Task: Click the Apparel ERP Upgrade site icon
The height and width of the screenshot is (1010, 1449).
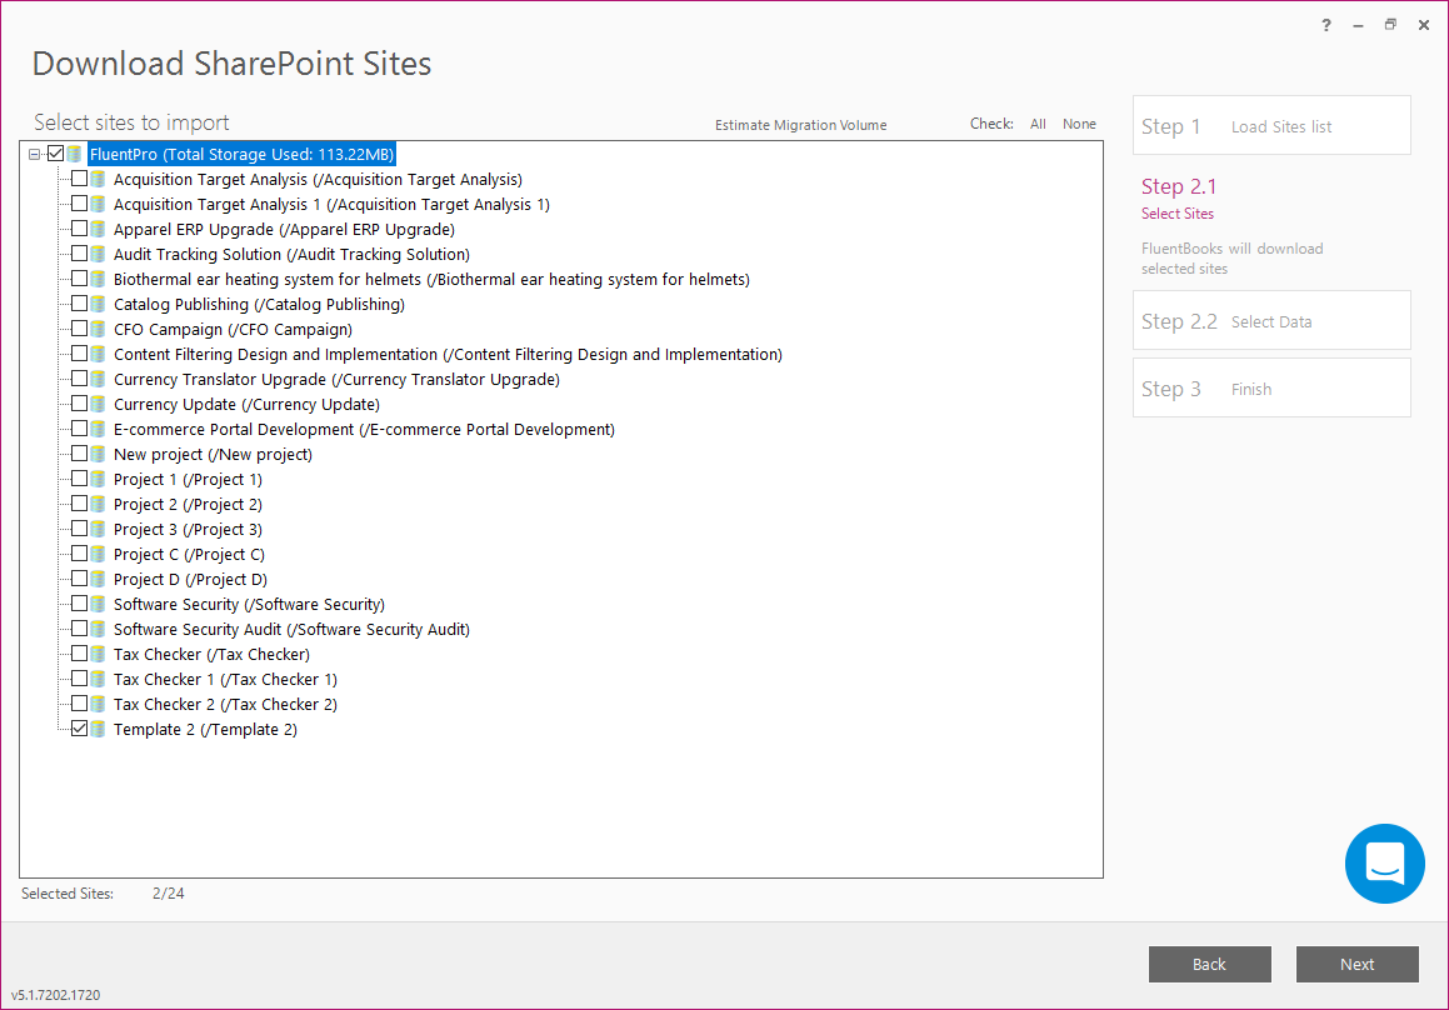Action: (x=99, y=229)
